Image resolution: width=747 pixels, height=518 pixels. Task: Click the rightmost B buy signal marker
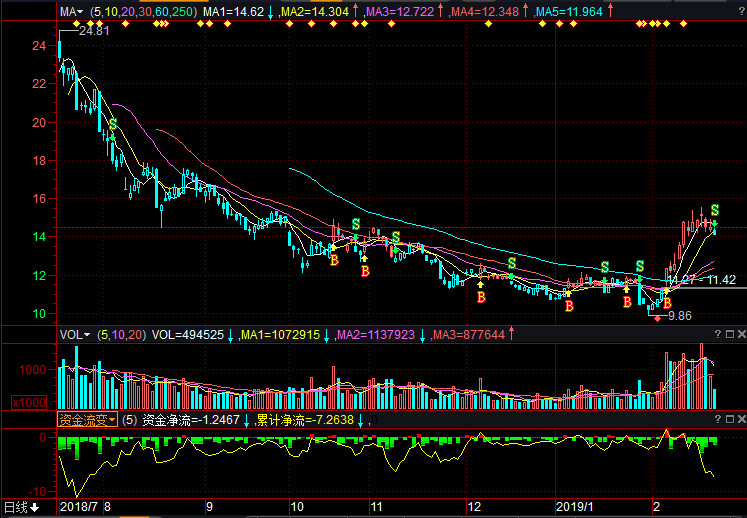[668, 303]
